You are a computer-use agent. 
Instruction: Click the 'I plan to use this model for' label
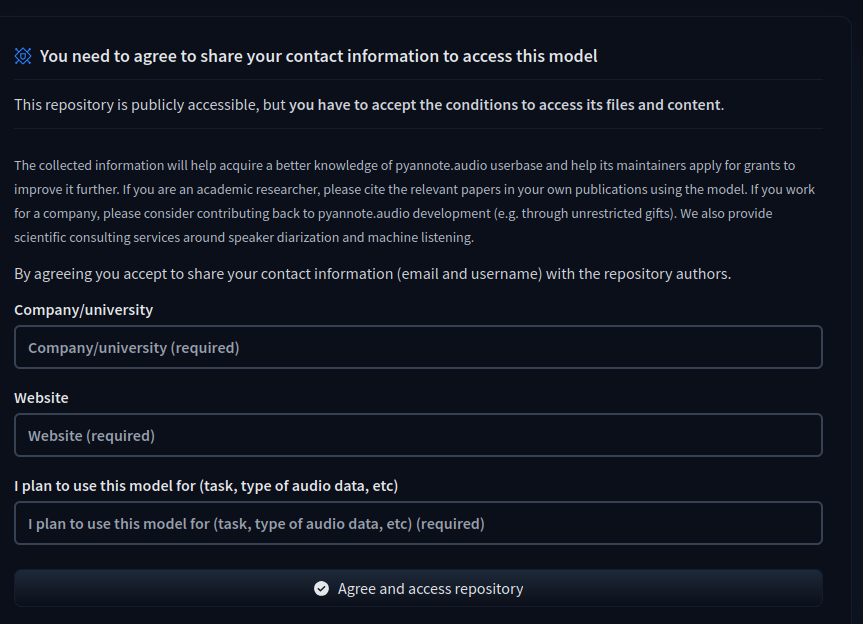pos(206,486)
